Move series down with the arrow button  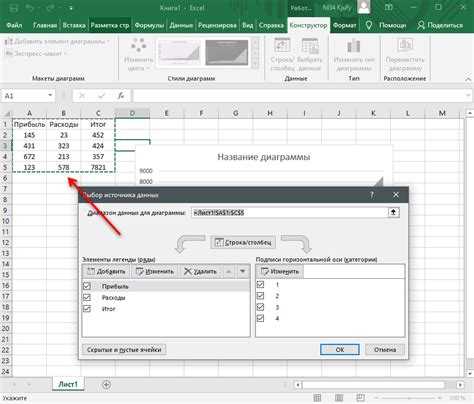click(x=243, y=272)
